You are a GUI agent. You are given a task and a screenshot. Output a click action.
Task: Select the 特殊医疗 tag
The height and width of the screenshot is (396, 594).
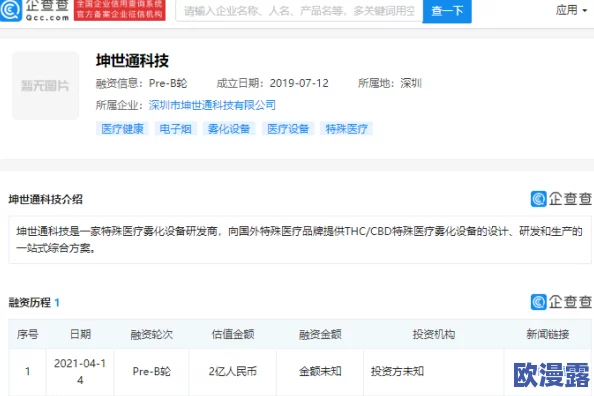point(347,129)
